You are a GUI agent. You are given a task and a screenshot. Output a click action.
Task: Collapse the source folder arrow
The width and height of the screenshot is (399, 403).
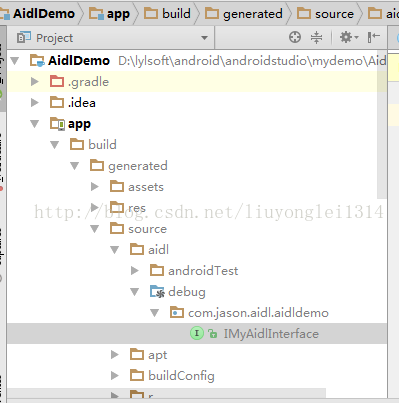coord(95,229)
